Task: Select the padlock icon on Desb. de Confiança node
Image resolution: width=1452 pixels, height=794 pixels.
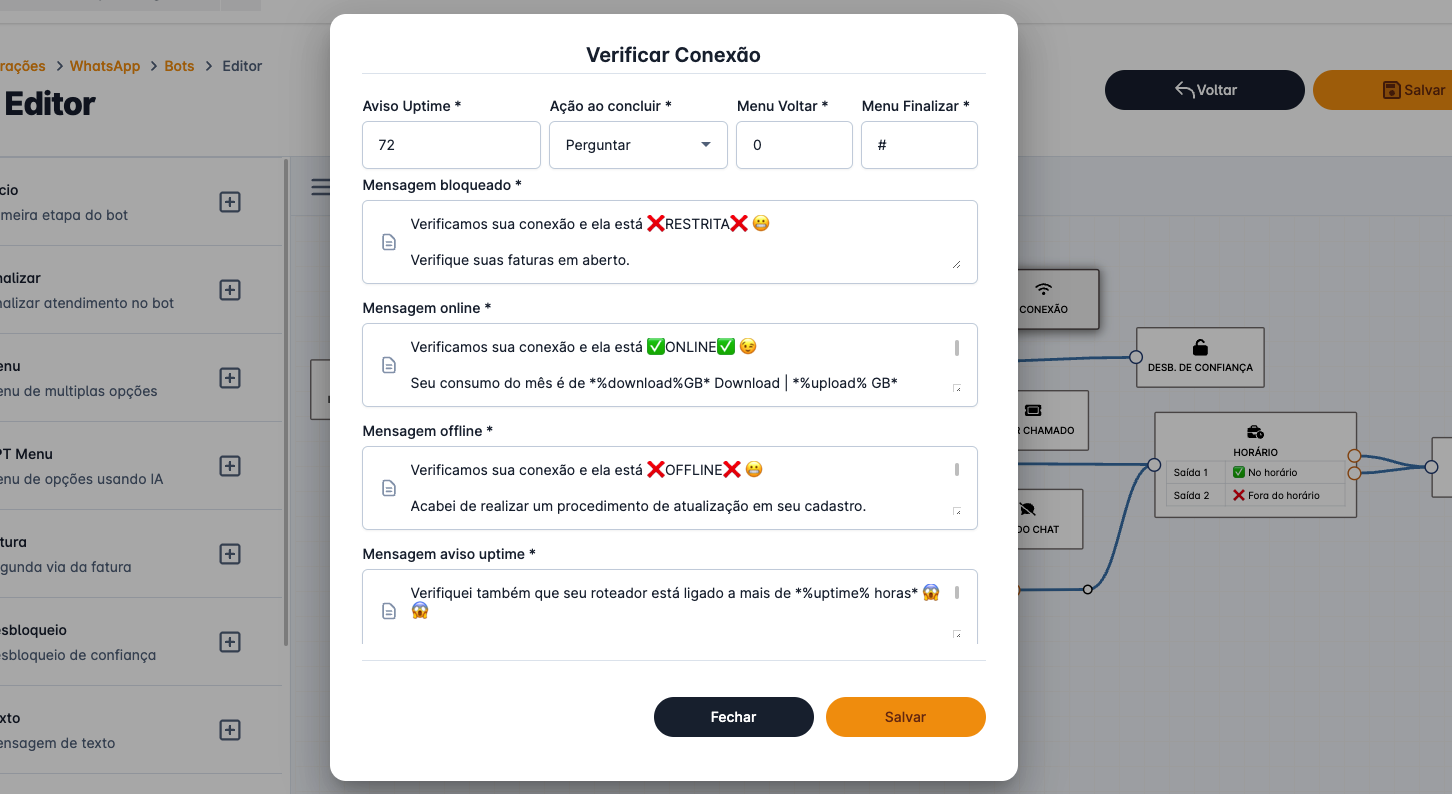Action: coord(1200,348)
